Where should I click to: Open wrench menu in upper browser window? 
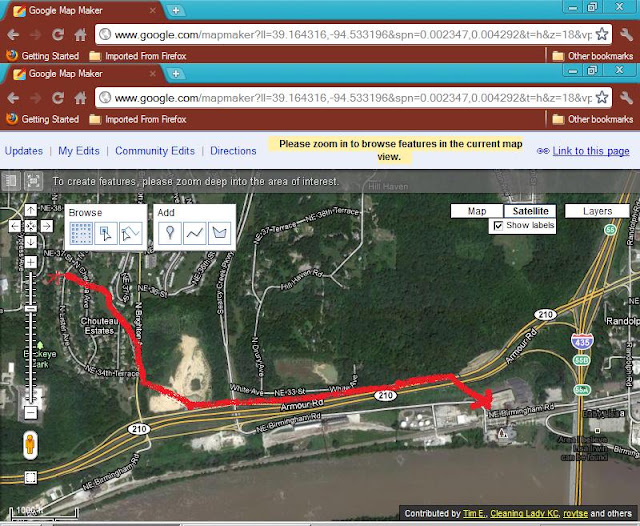point(626,34)
